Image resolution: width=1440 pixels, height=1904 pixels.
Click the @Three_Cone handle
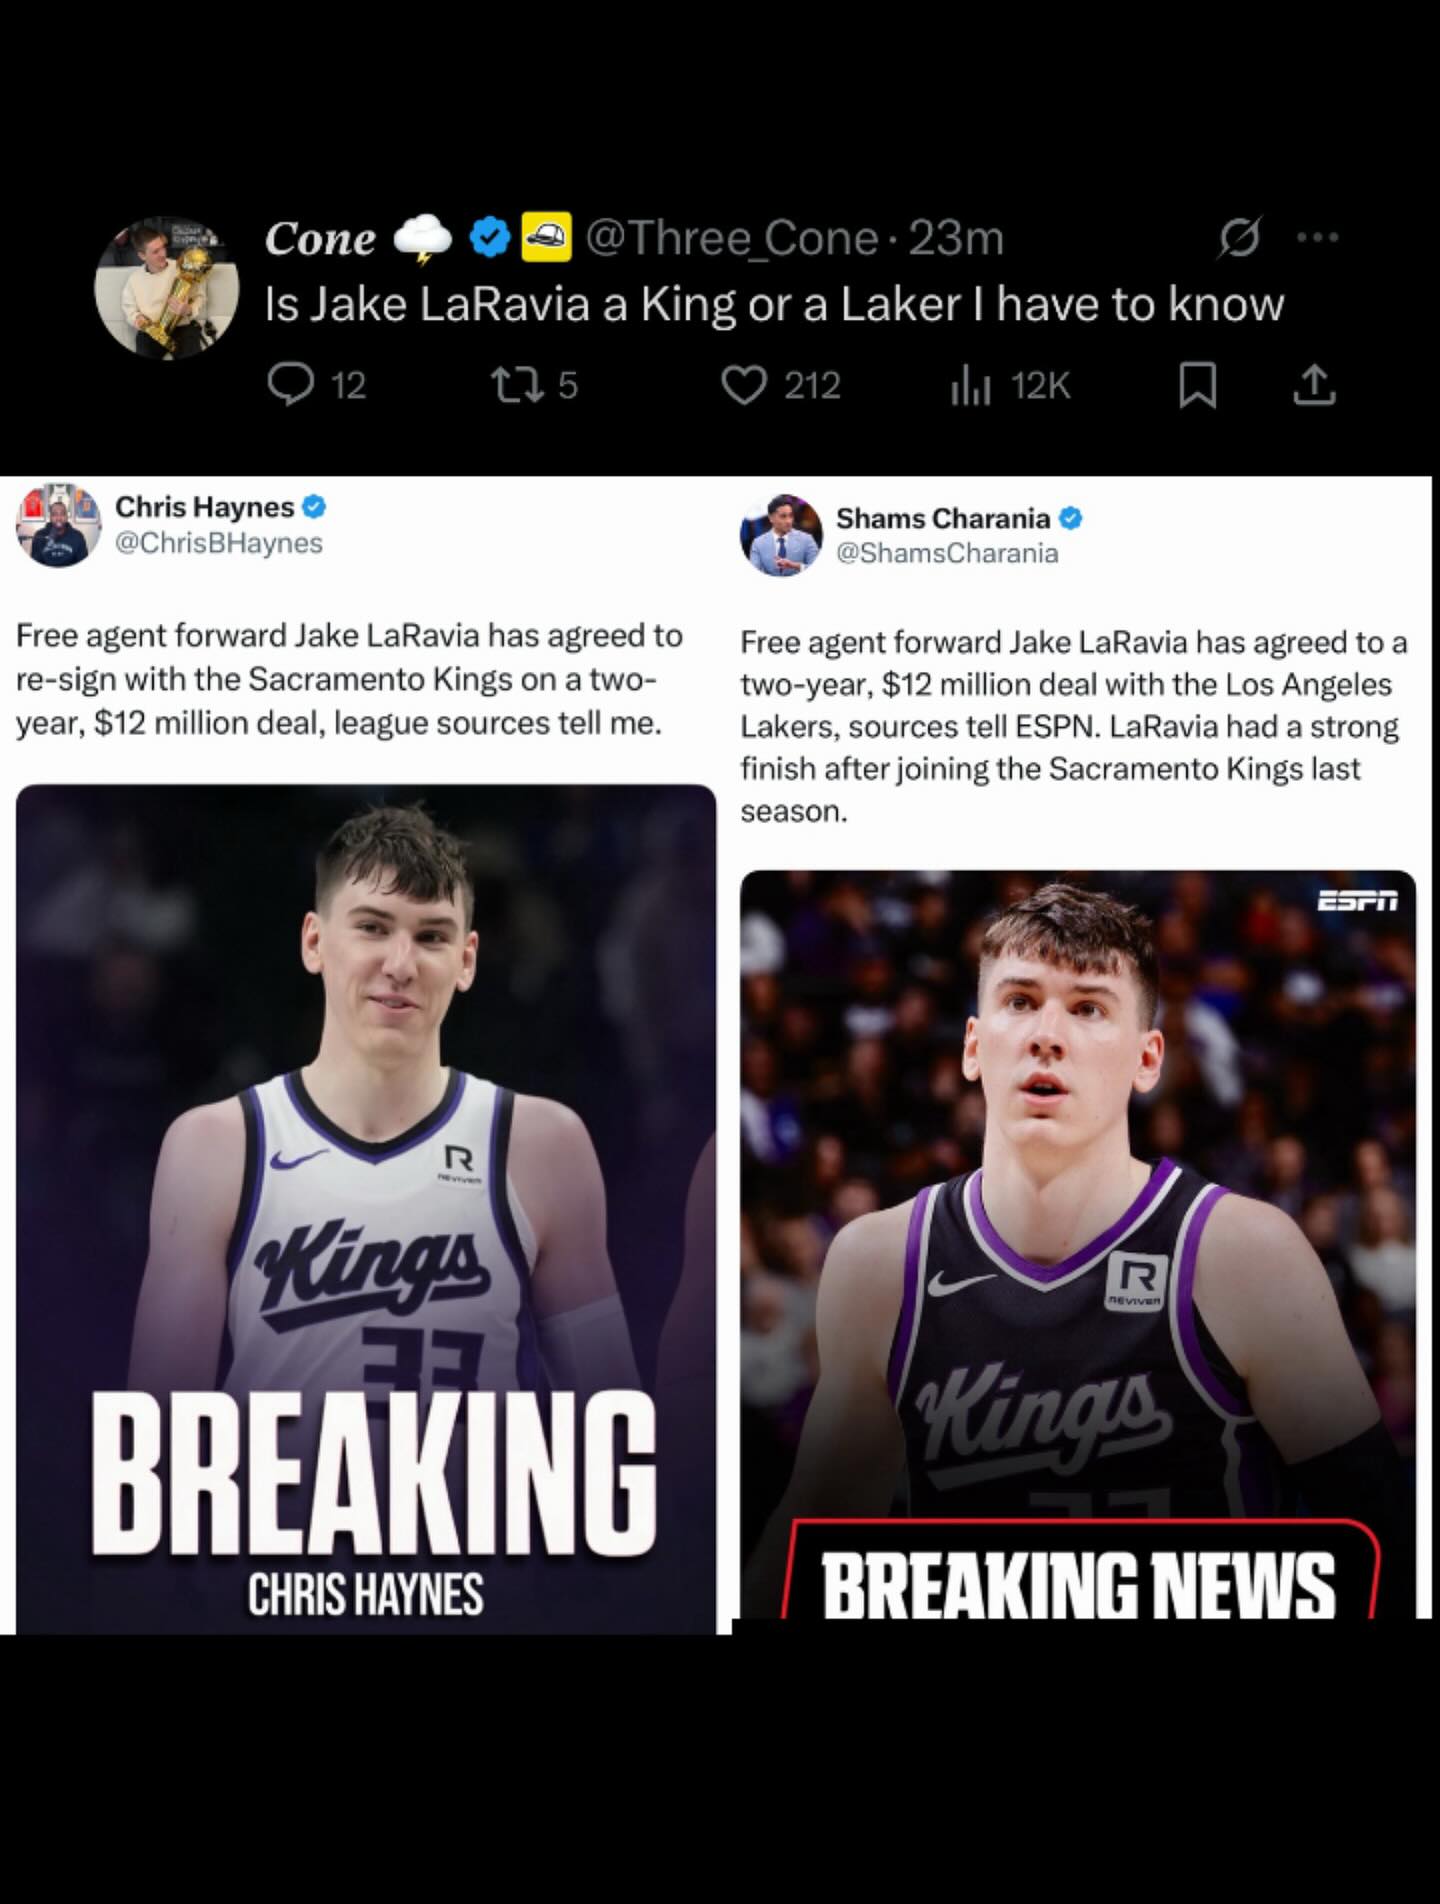click(731, 238)
